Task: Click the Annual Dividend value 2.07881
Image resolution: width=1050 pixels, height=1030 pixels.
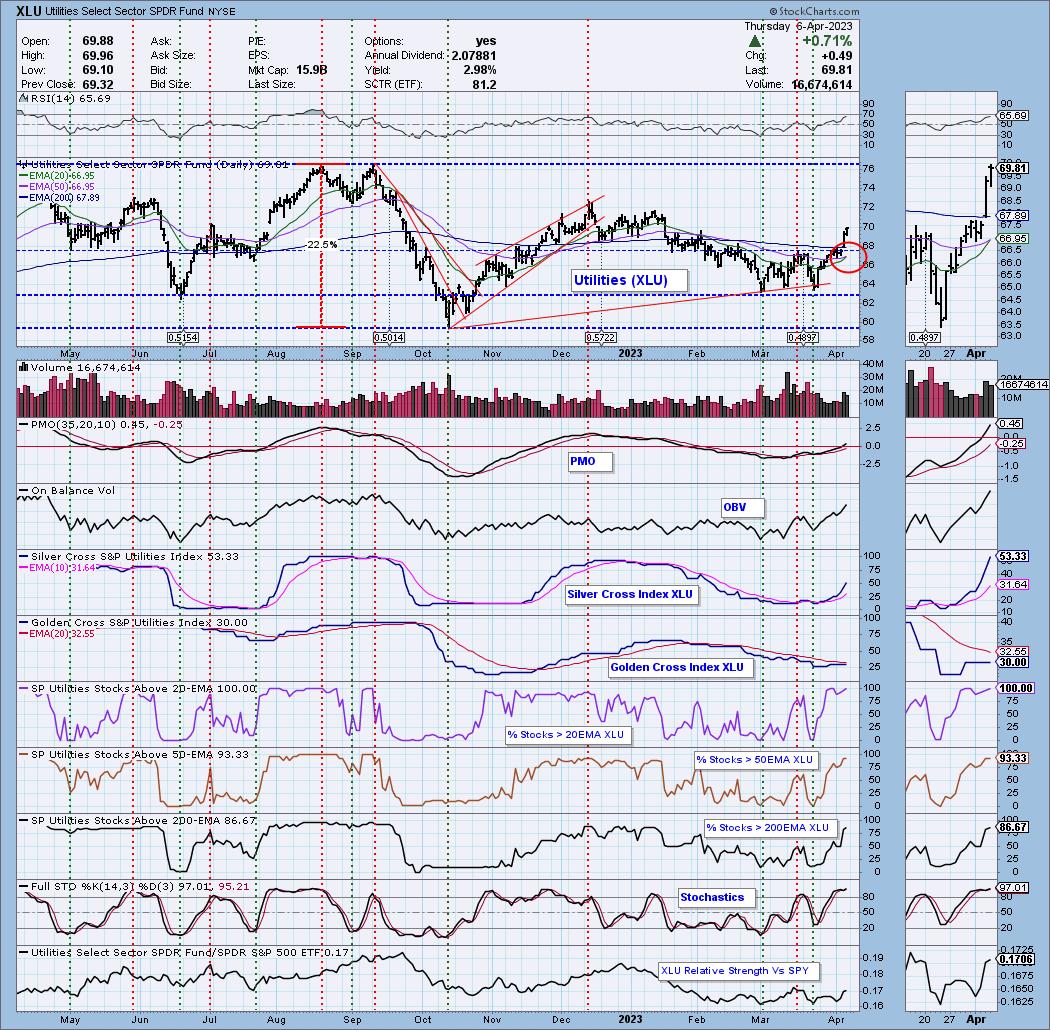Action: (x=473, y=56)
